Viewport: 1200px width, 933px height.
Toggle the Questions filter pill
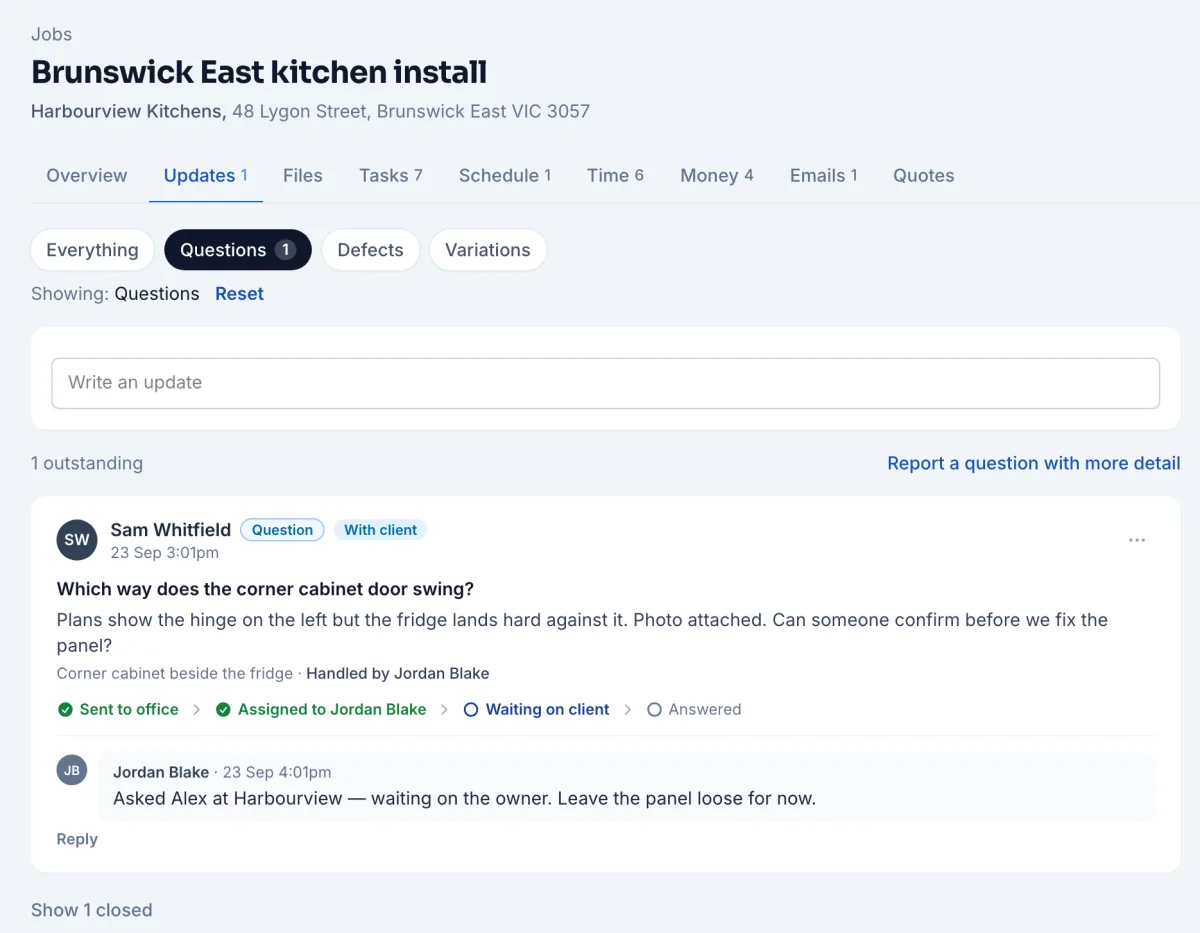pyautogui.click(x=238, y=250)
